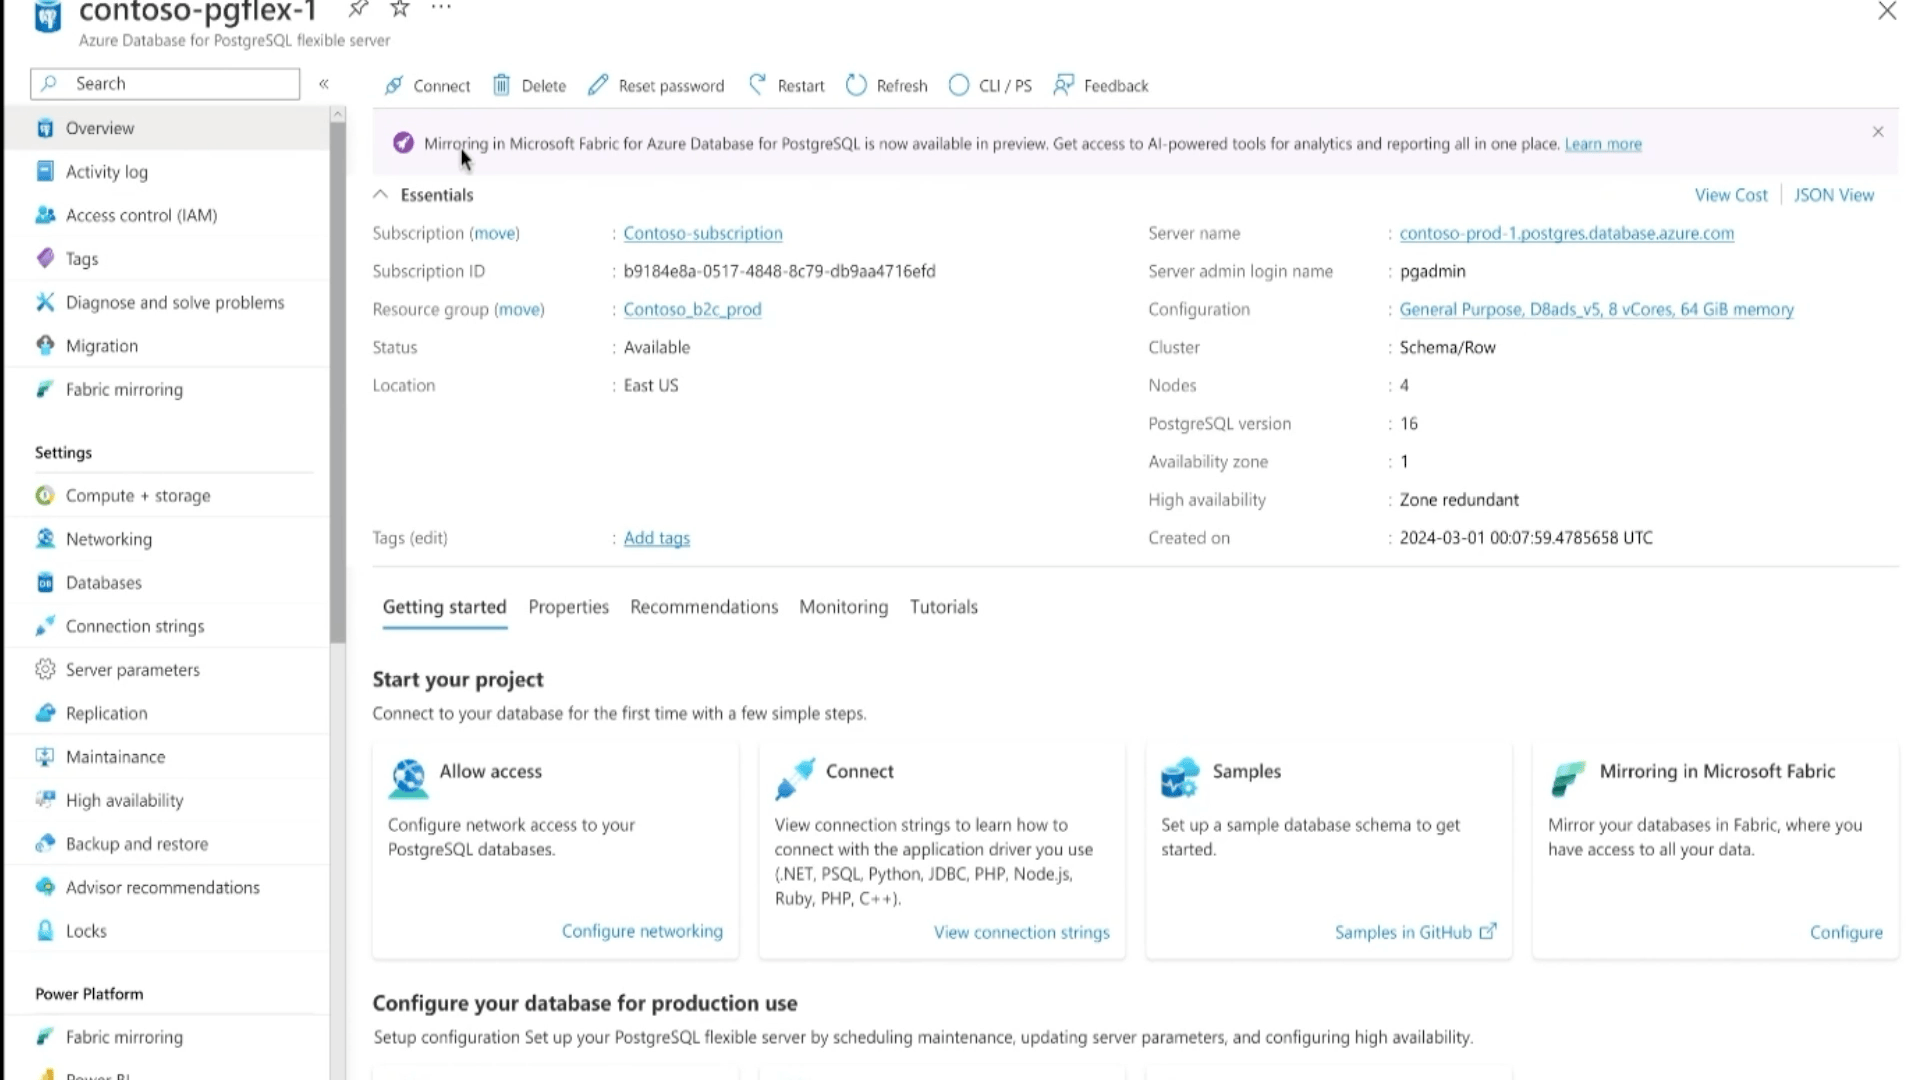Screen dimensions: 1920x1080
Task: Click Configure in the Fabric mirroring card
Action: [1846, 932]
